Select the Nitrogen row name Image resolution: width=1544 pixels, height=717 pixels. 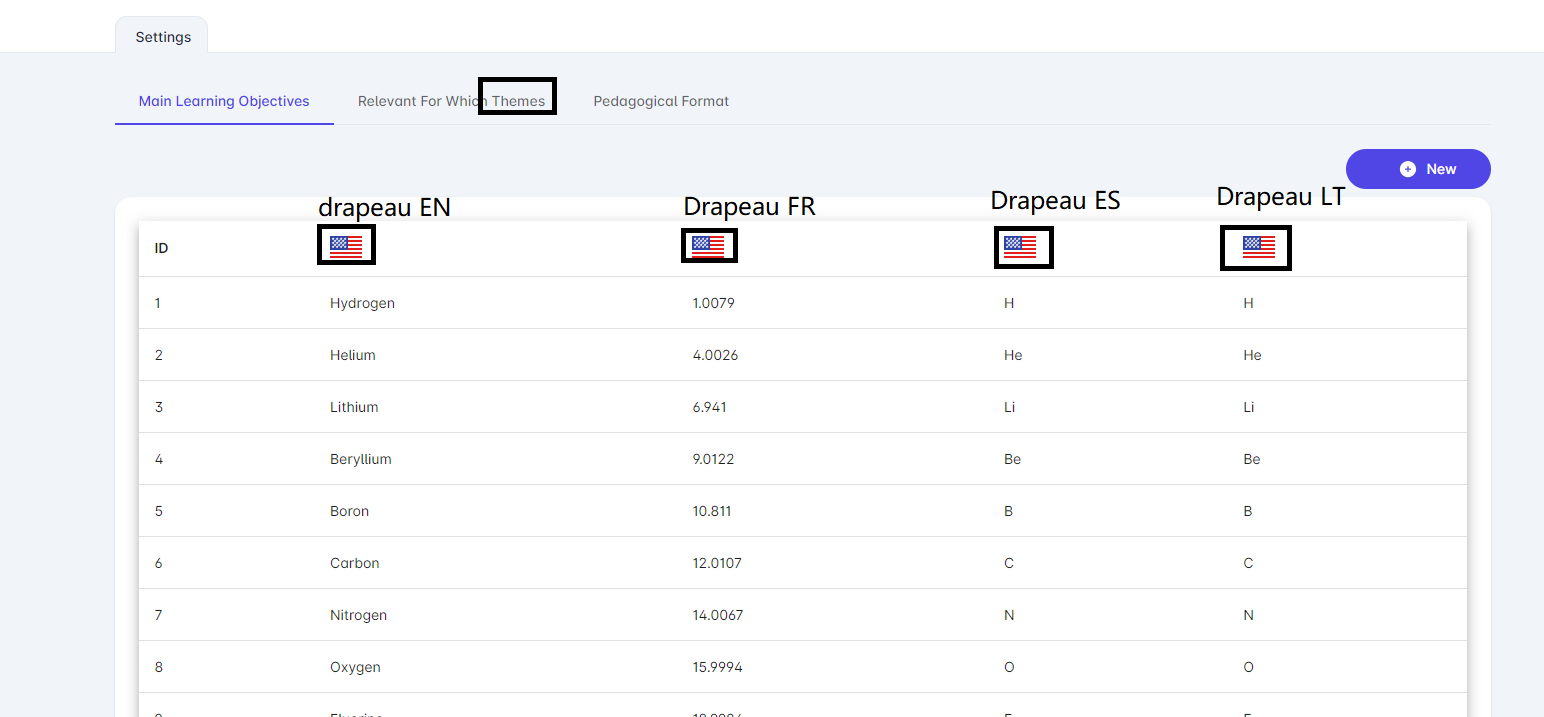tap(358, 615)
